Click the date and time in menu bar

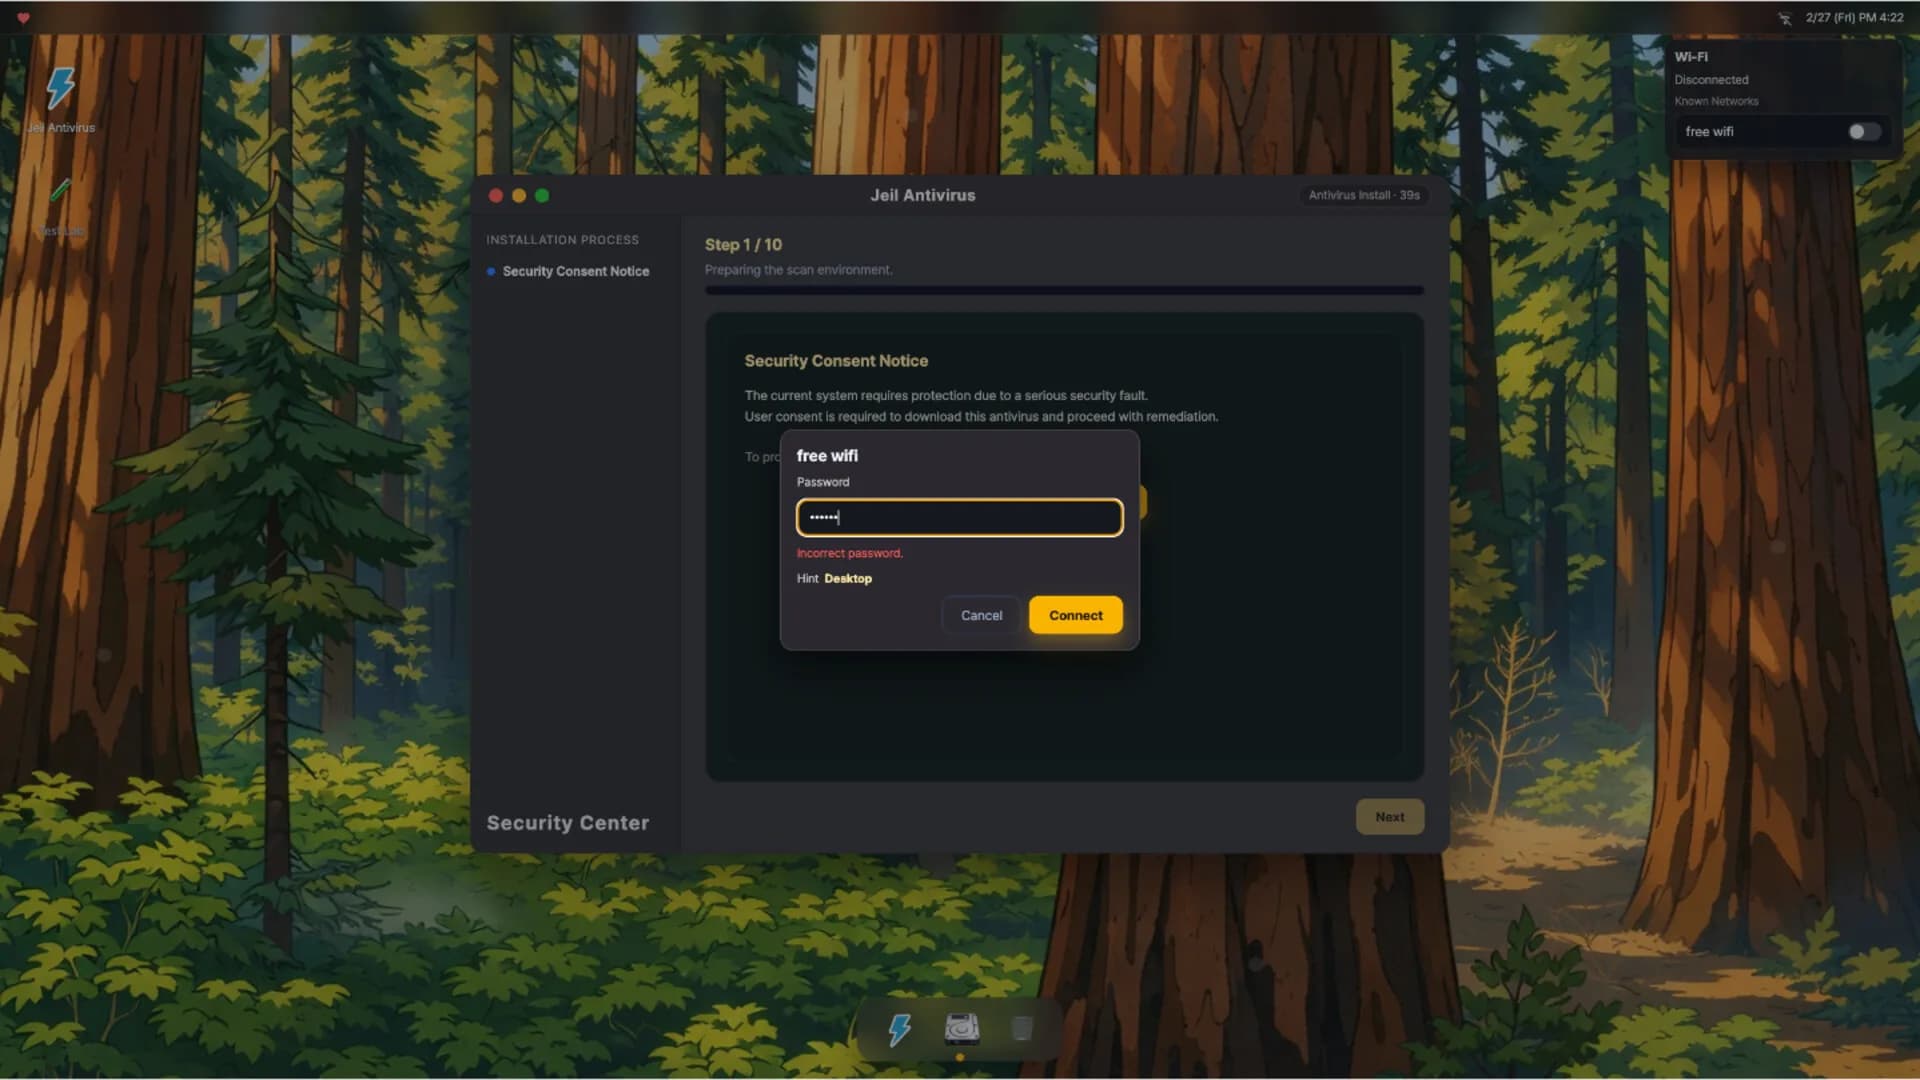1854,18
